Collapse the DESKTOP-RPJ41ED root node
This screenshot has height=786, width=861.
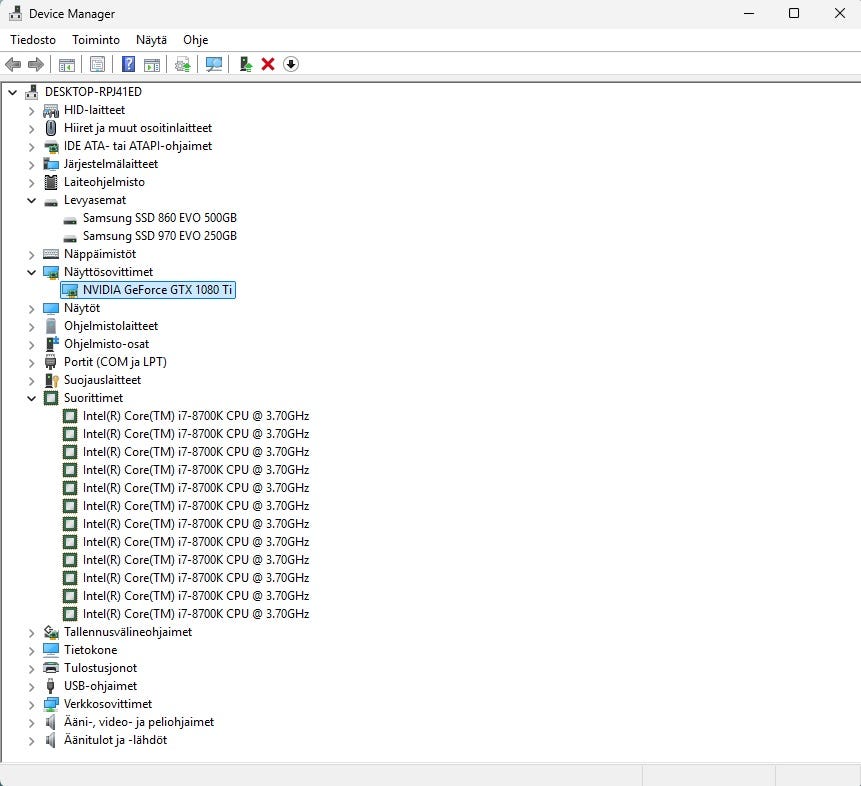pos(13,93)
